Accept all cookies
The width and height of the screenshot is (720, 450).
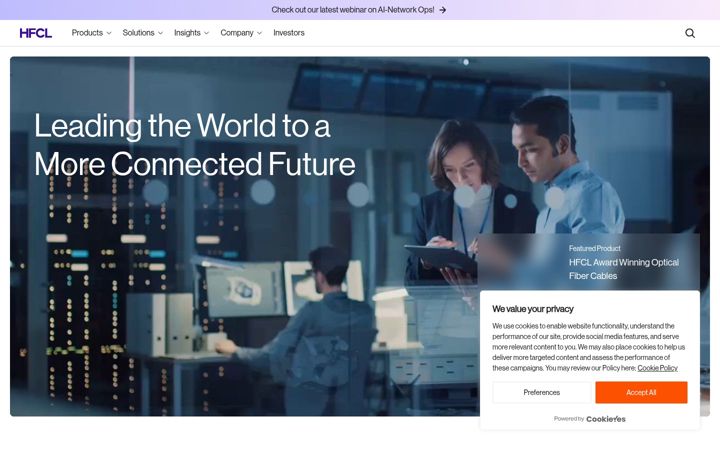[641, 392]
